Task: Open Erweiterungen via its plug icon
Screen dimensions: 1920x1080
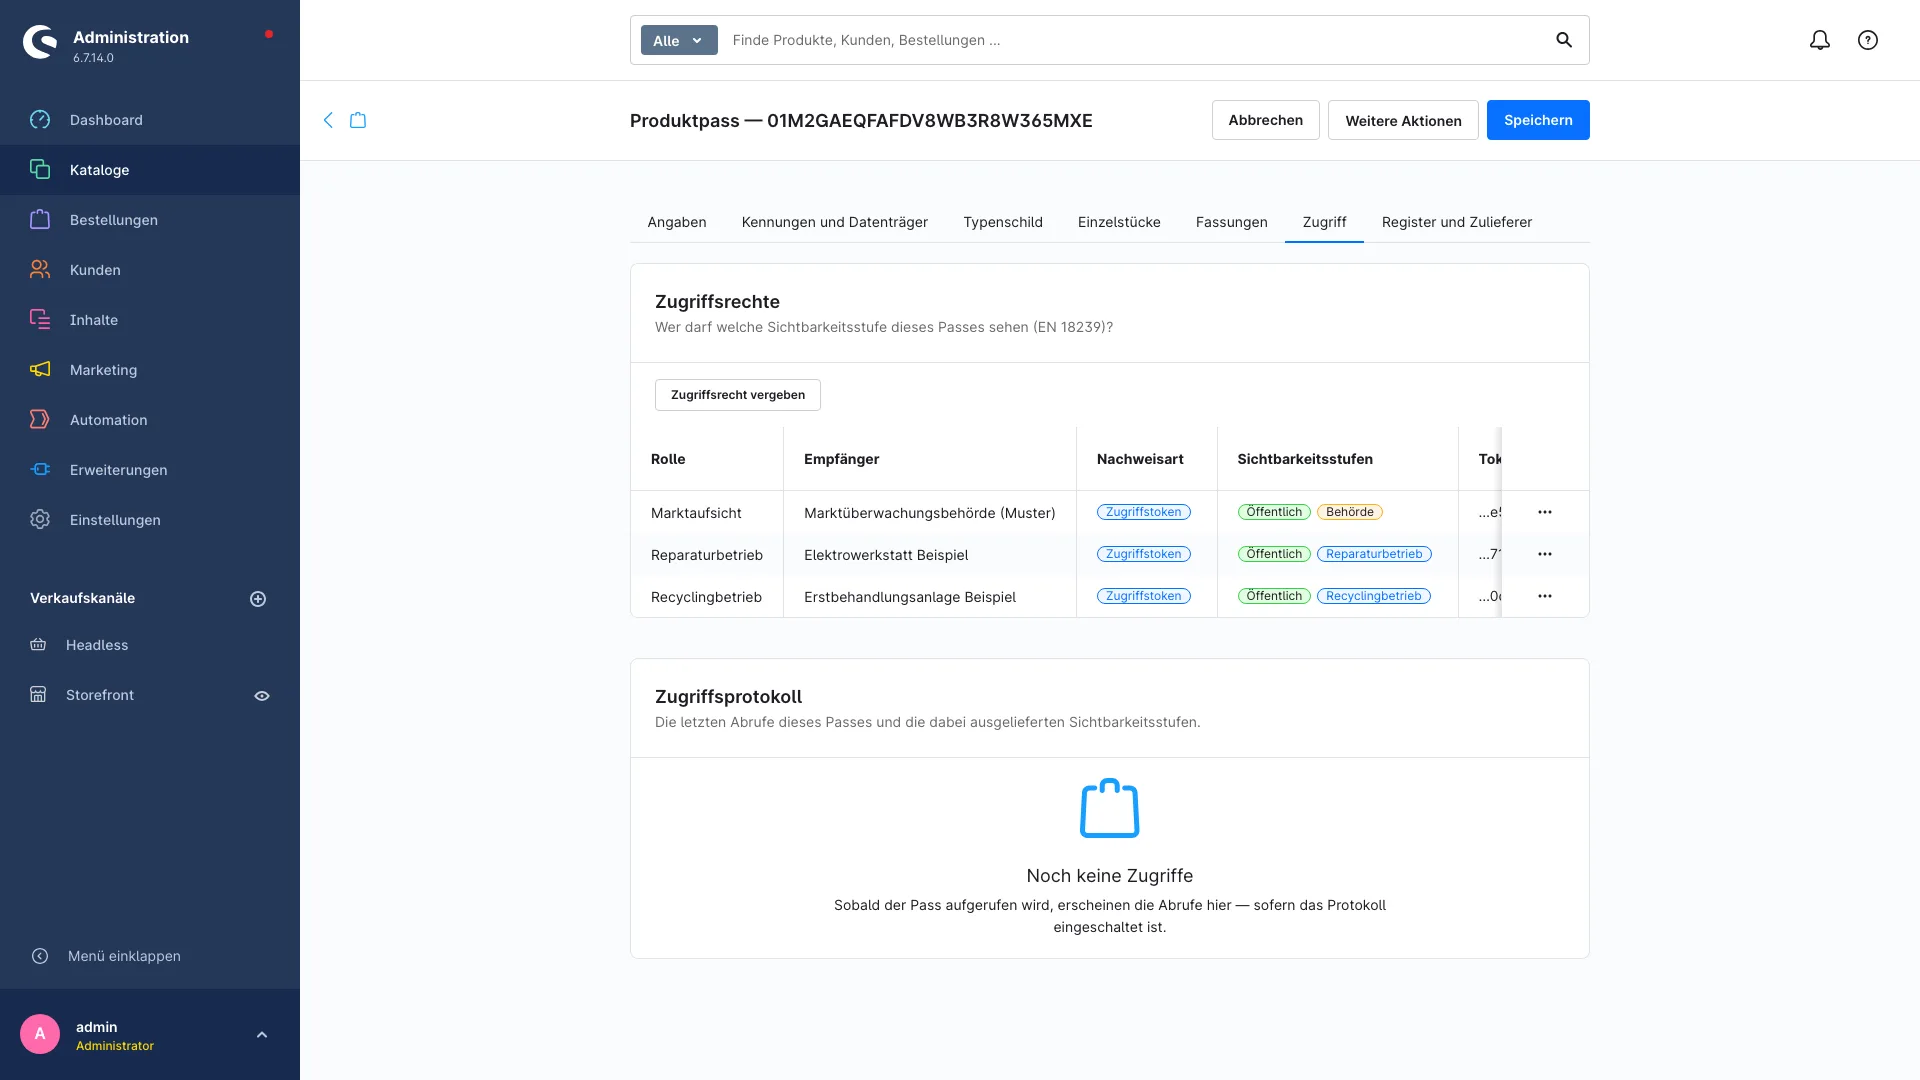Action: click(x=40, y=470)
